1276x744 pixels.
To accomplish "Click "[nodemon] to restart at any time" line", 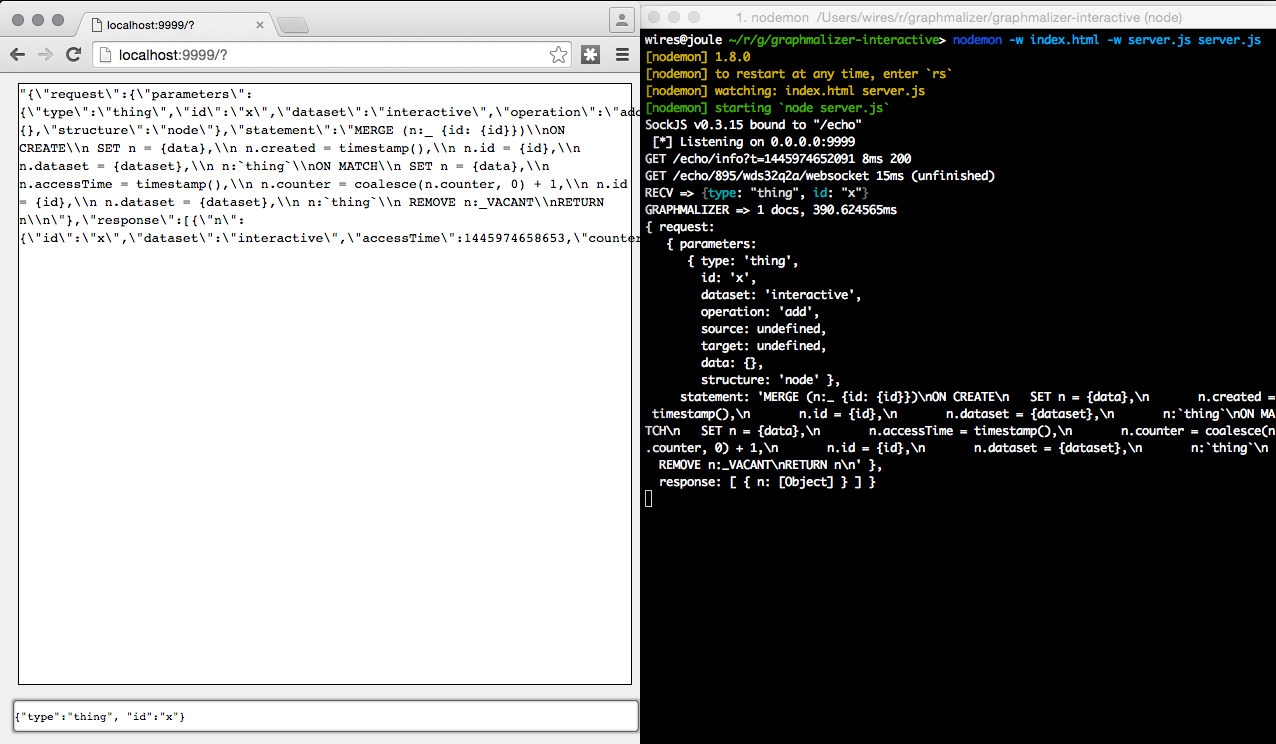I will tap(799, 74).
